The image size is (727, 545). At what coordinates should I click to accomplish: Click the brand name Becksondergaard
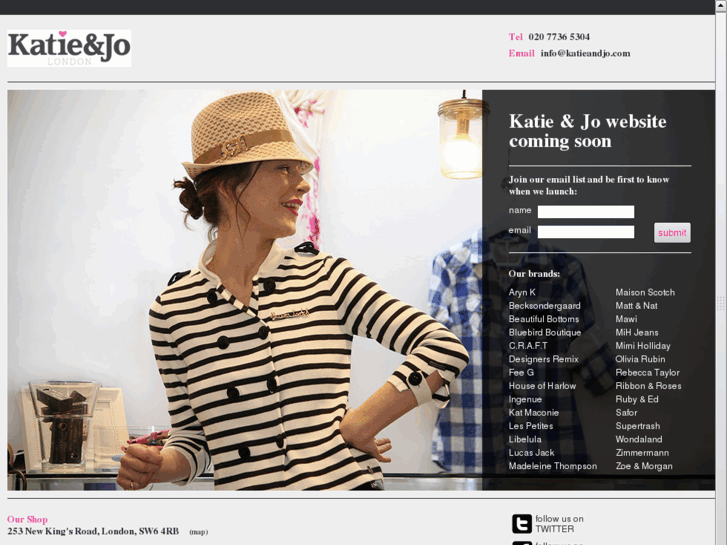(x=544, y=306)
